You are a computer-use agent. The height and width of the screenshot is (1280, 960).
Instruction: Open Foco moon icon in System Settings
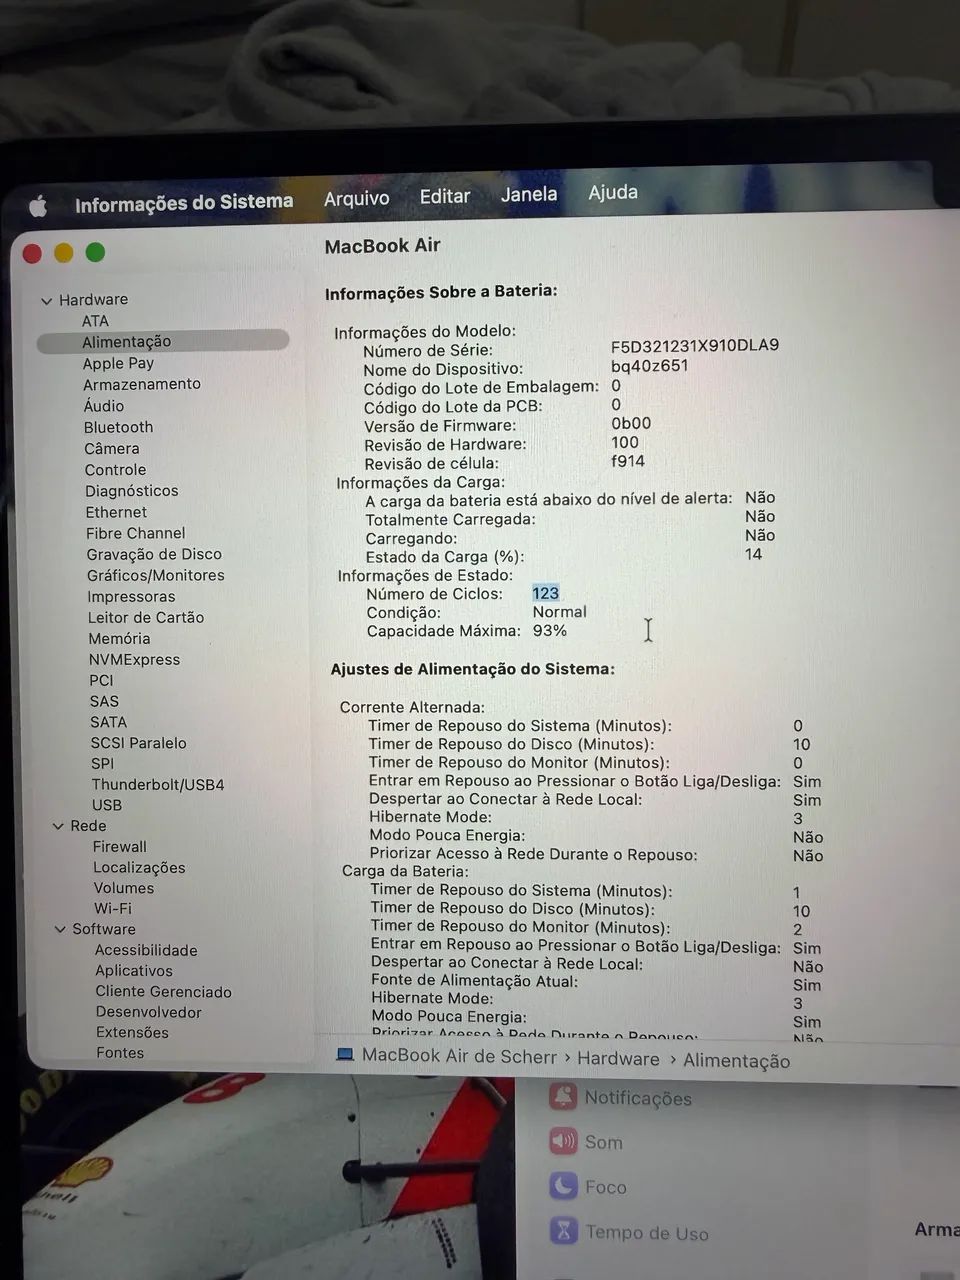click(563, 1186)
